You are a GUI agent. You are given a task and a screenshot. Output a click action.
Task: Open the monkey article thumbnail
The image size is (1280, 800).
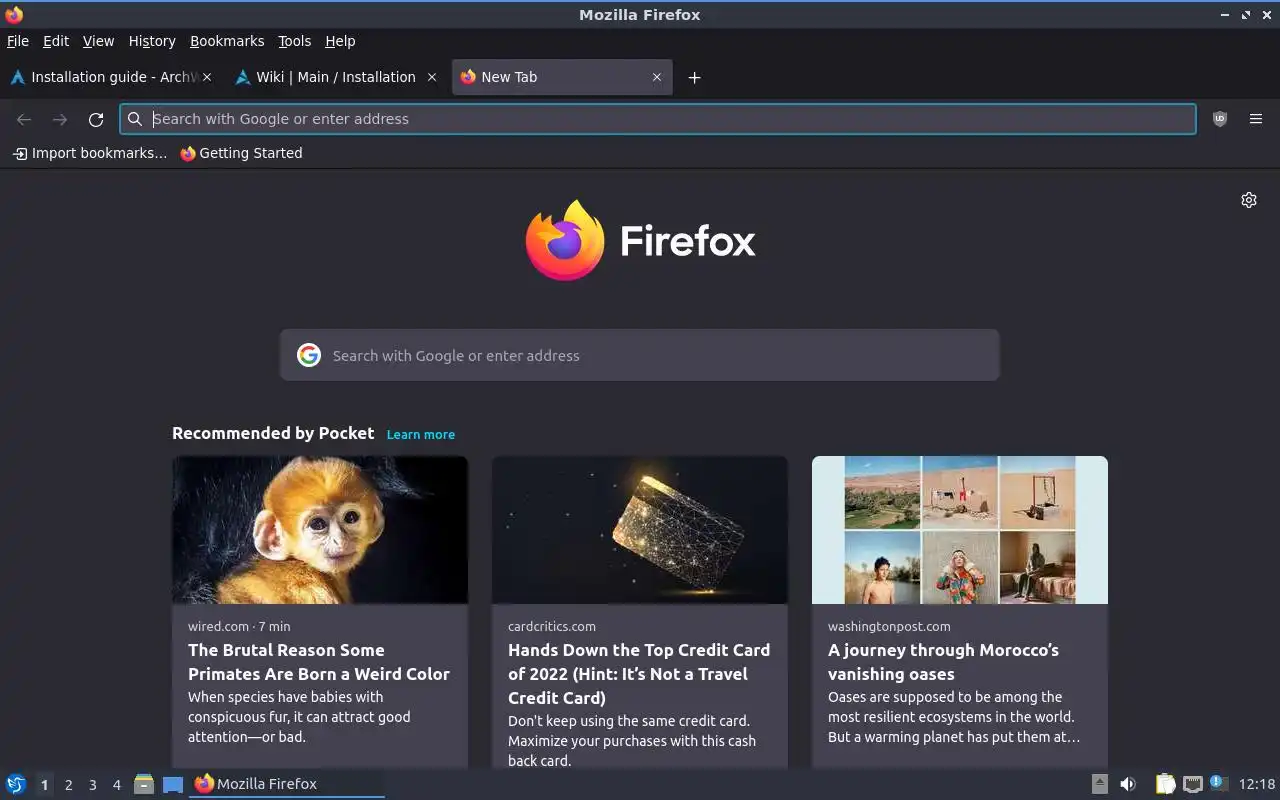pos(320,530)
